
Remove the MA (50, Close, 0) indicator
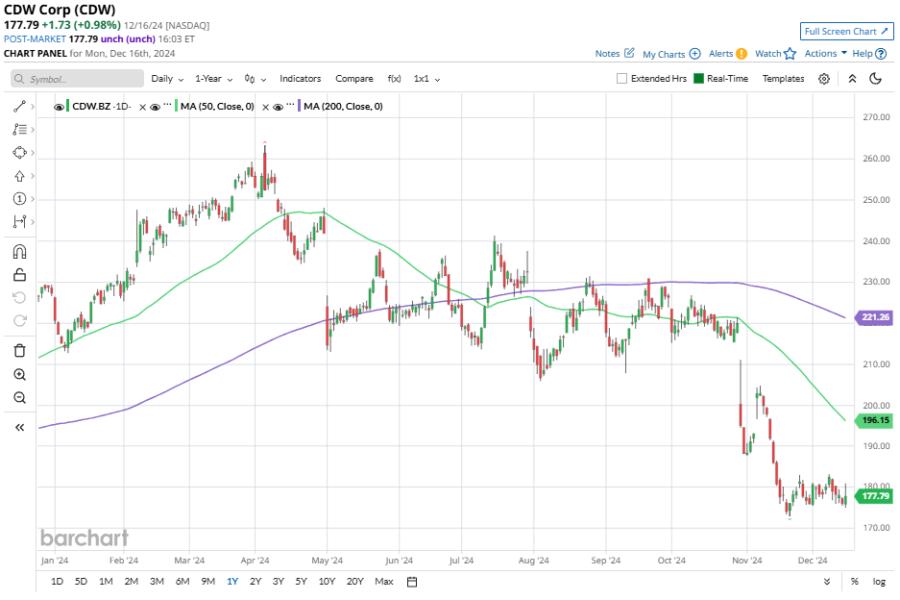click(265, 107)
